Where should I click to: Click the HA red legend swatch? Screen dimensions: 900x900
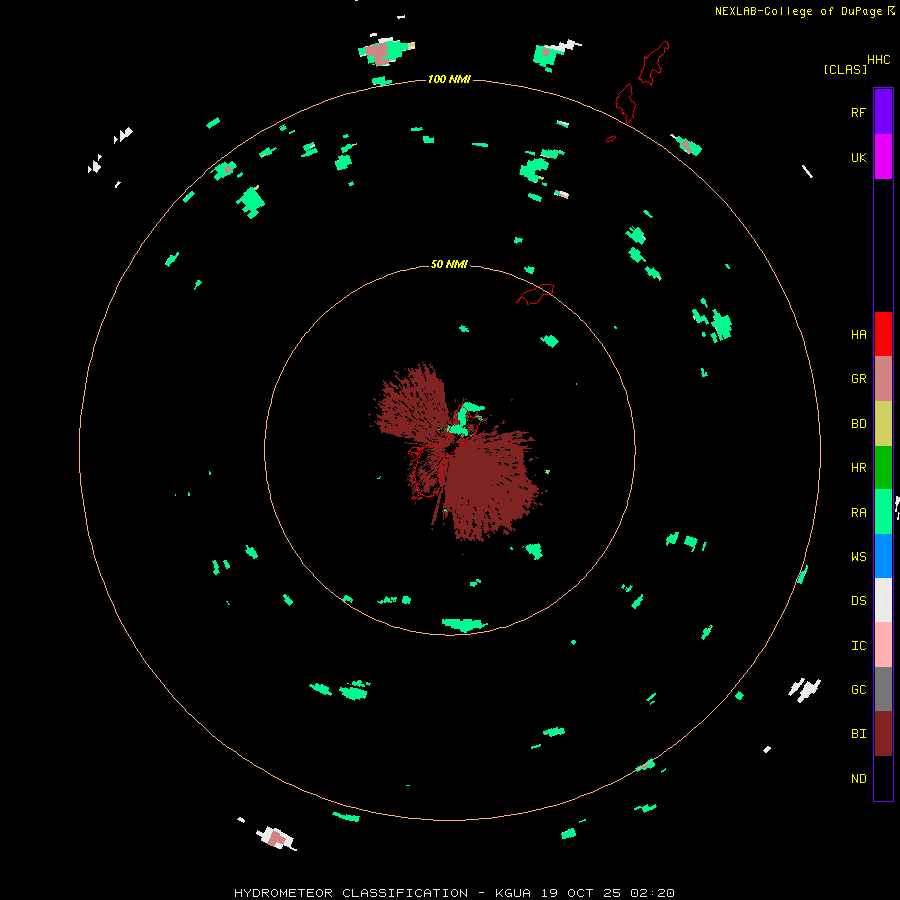[x=883, y=334]
